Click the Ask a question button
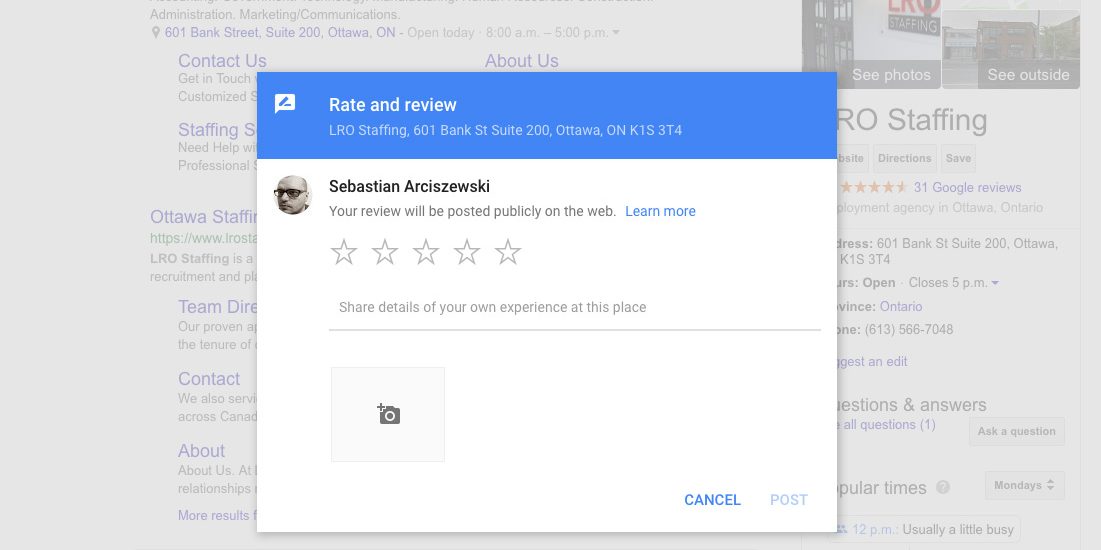Screen dimensions: 1101x550 point(1016,431)
